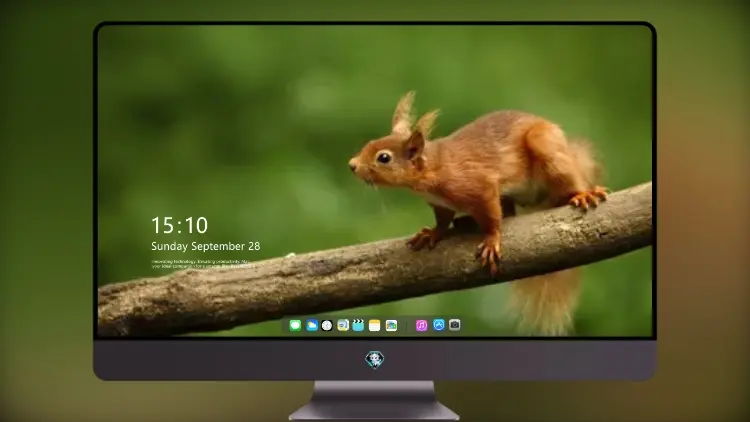Open the green Messages app in dock
Image resolution: width=750 pixels, height=422 pixels.
(295, 325)
